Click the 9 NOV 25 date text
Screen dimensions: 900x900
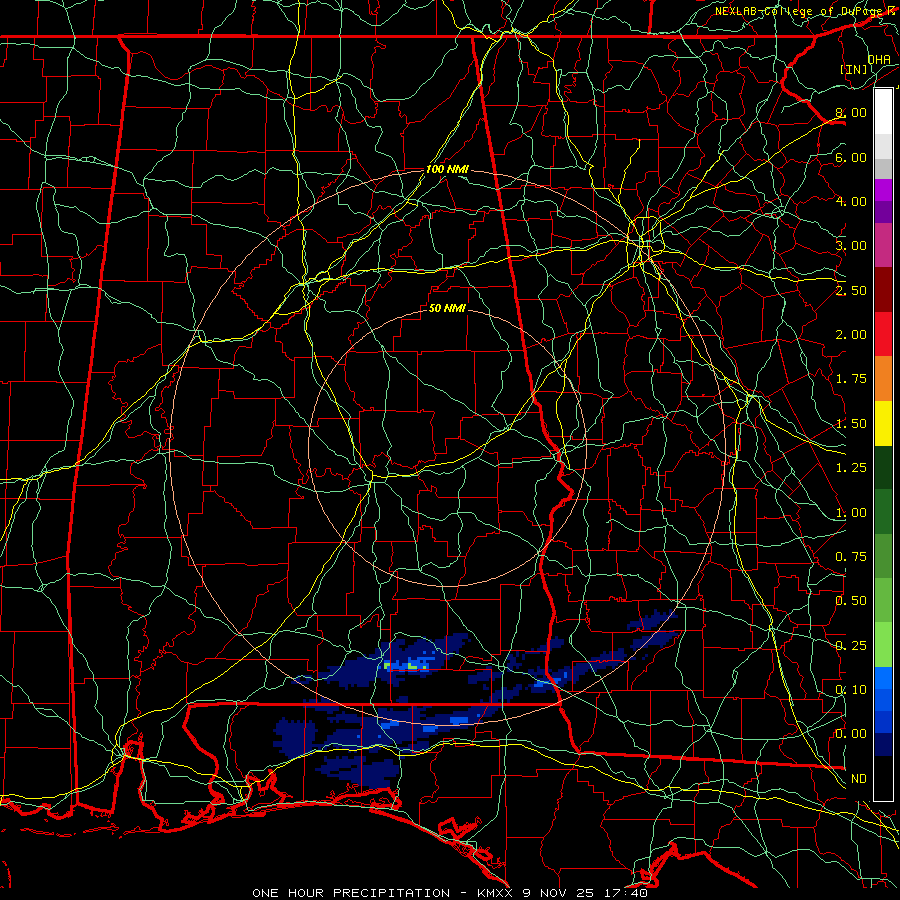[x=558, y=893]
